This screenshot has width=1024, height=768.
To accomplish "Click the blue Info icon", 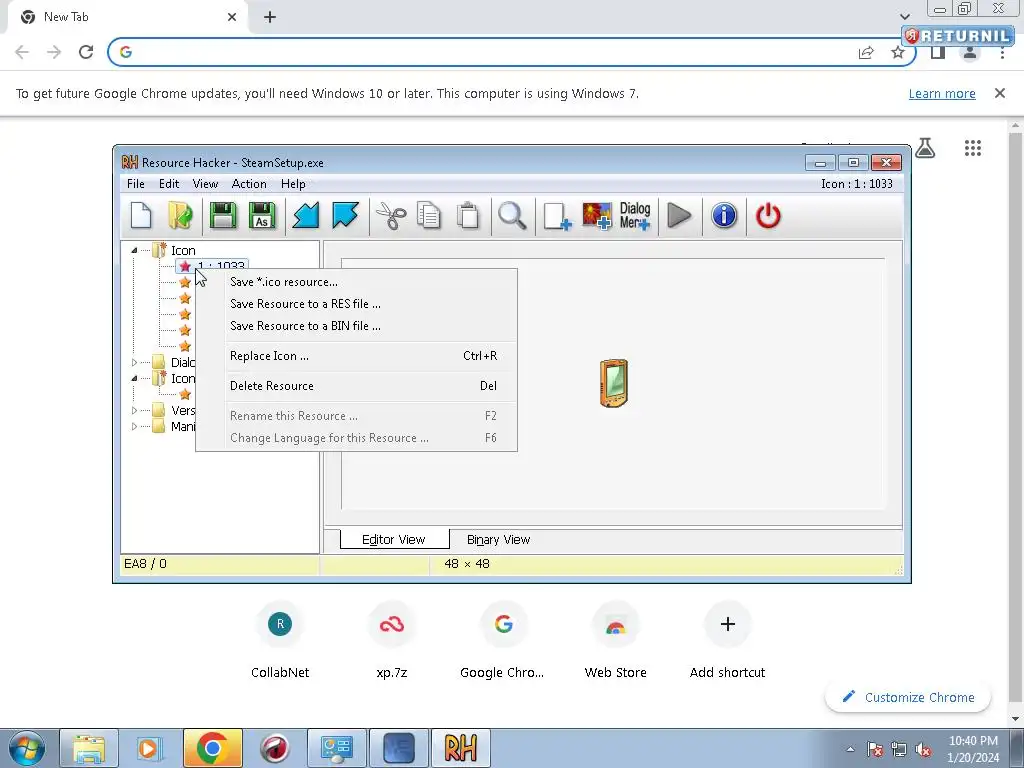I will [724, 216].
